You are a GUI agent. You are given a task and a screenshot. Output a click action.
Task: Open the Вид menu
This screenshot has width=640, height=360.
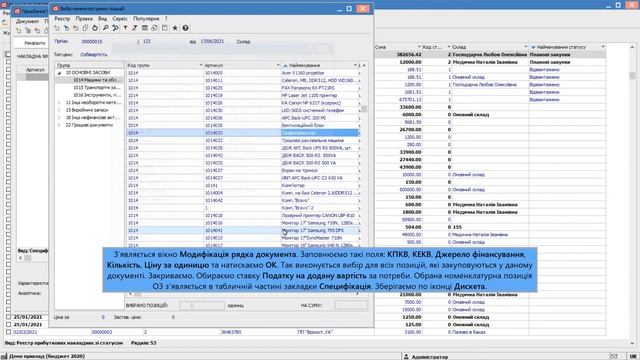102,19
